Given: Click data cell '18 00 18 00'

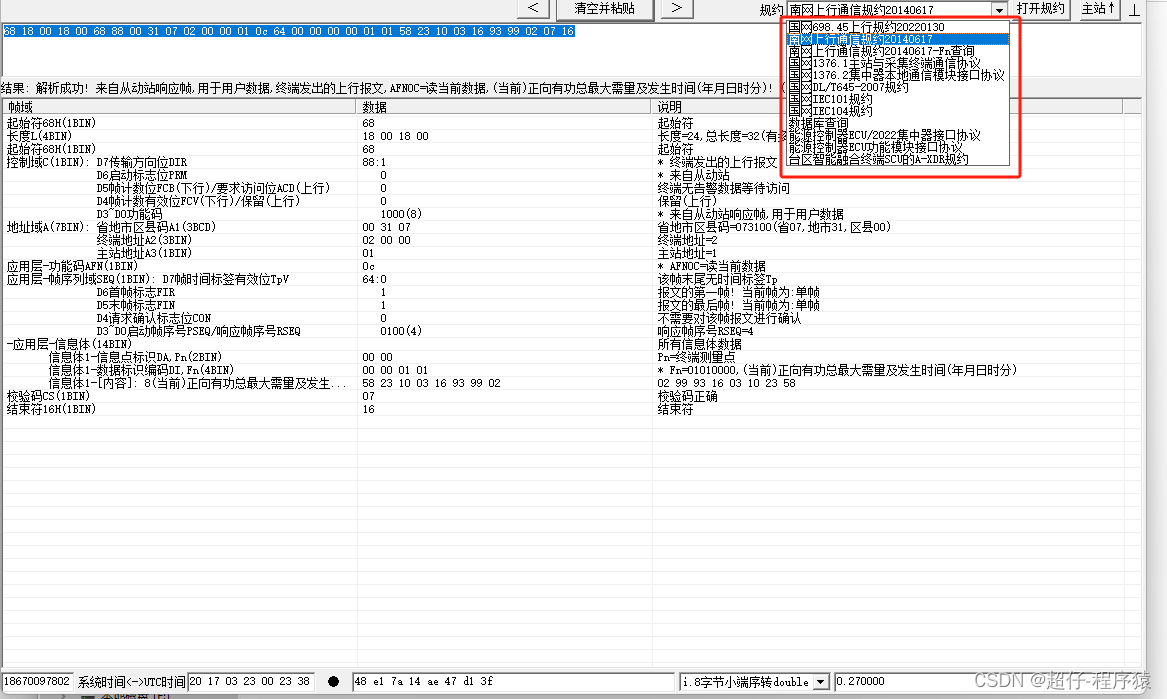Looking at the screenshot, I should coord(395,136).
